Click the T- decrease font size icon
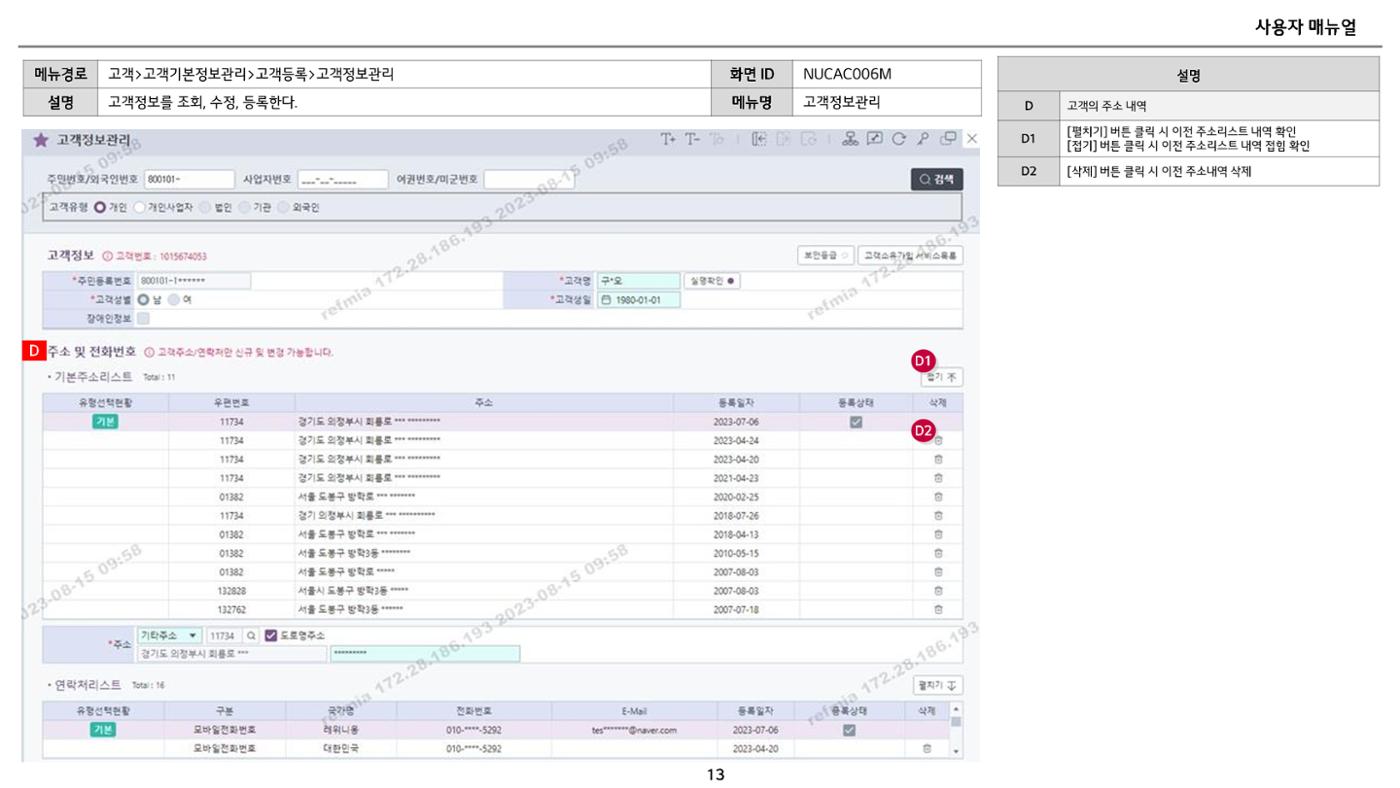The width and height of the screenshot is (1400, 788). [x=694, y=139]
